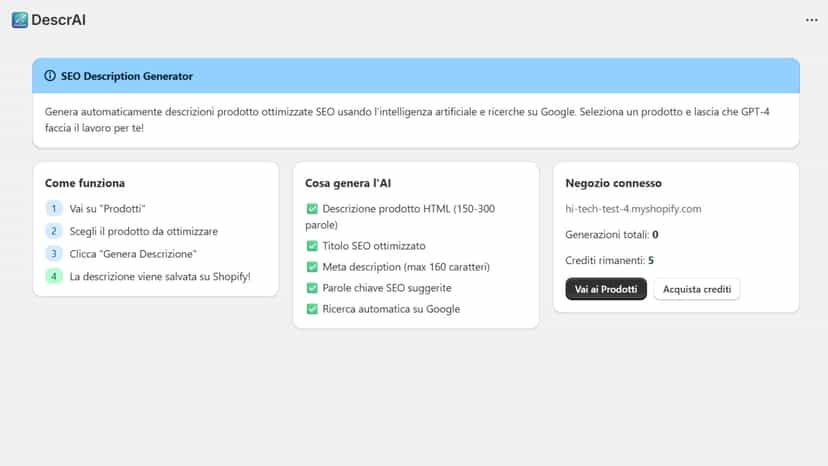
Task: Open the hi-tech-test-4.myshopify.com store link
Action: click(633, 209)
